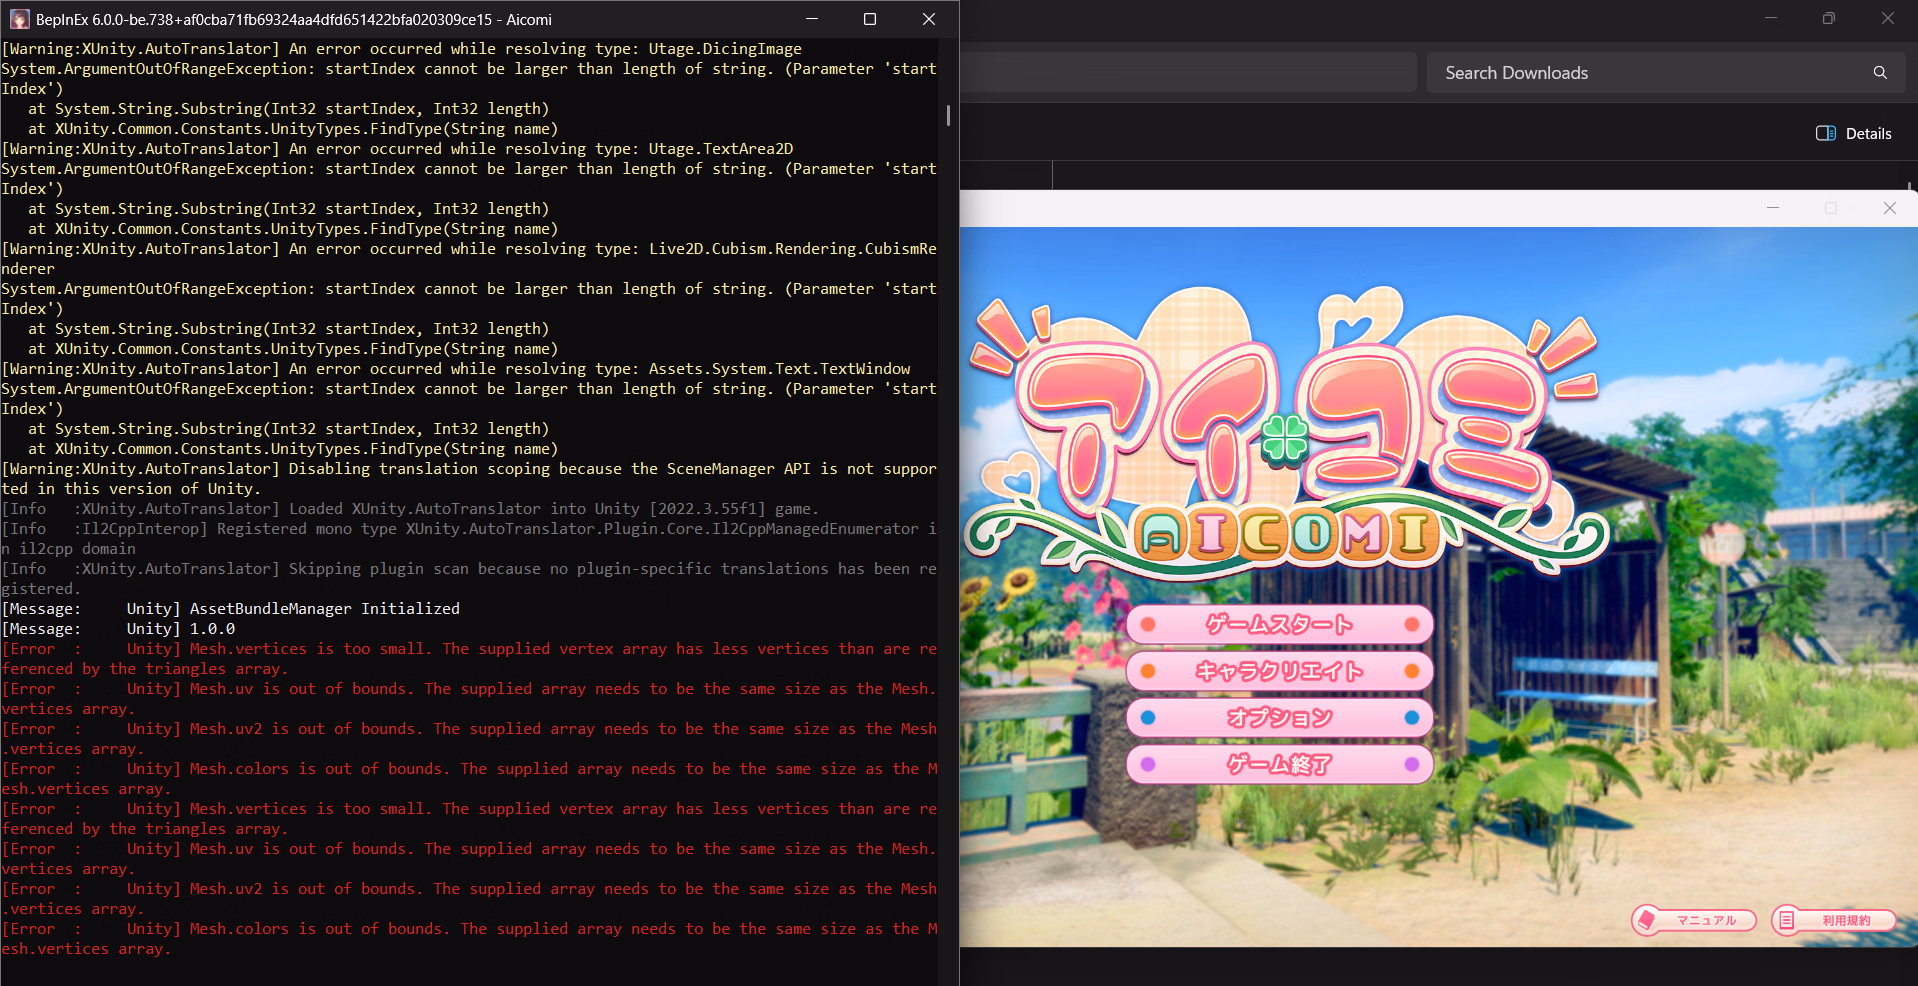Viewport: 1918px width, 986px height.
Task: Click the document icon on the 利用規約 button
Action: [x=1787, y=920]
